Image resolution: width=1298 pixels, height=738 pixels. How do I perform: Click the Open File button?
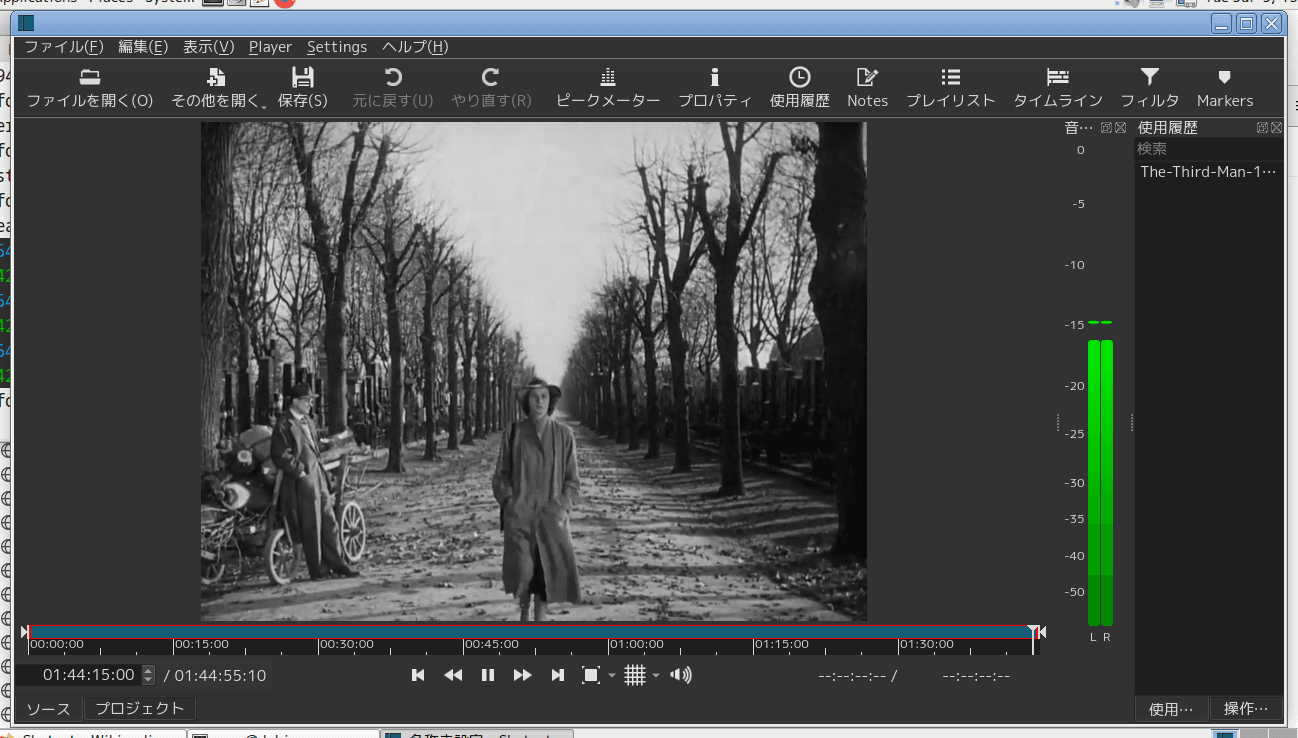(x=90, y=87)
